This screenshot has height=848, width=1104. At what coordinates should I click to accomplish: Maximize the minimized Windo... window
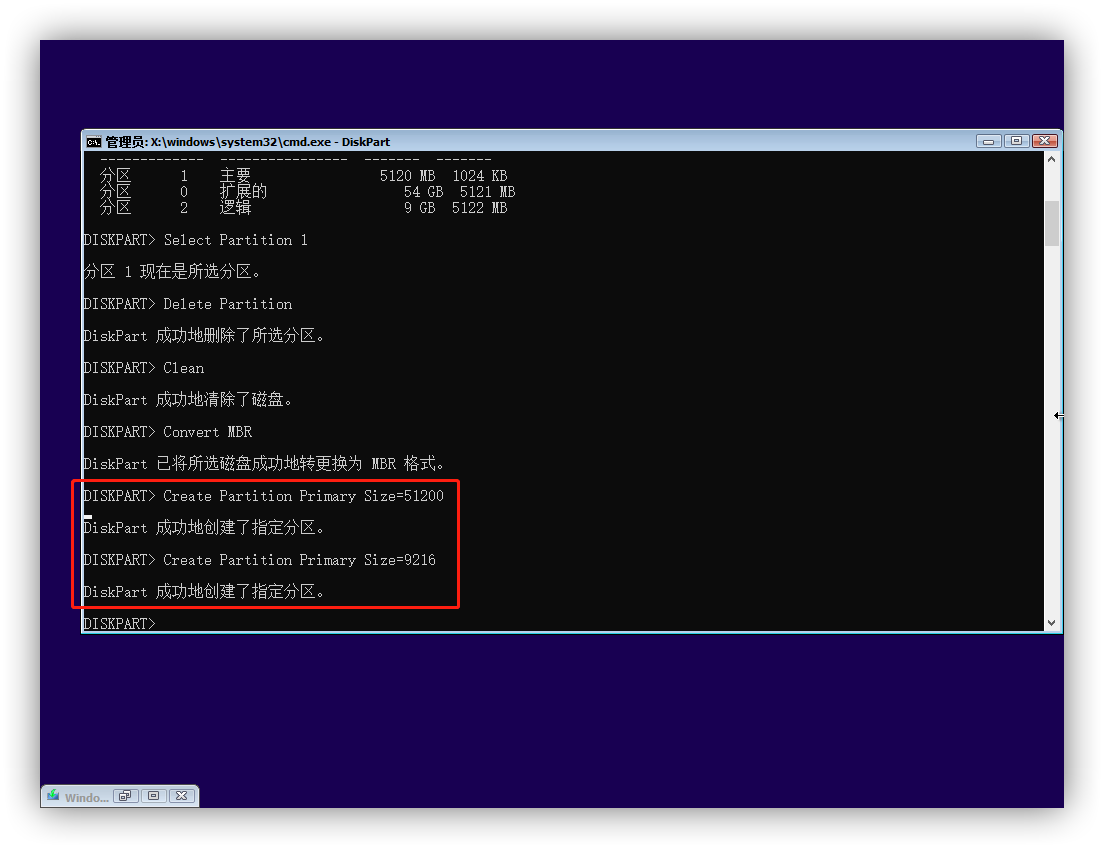point(153,796)
